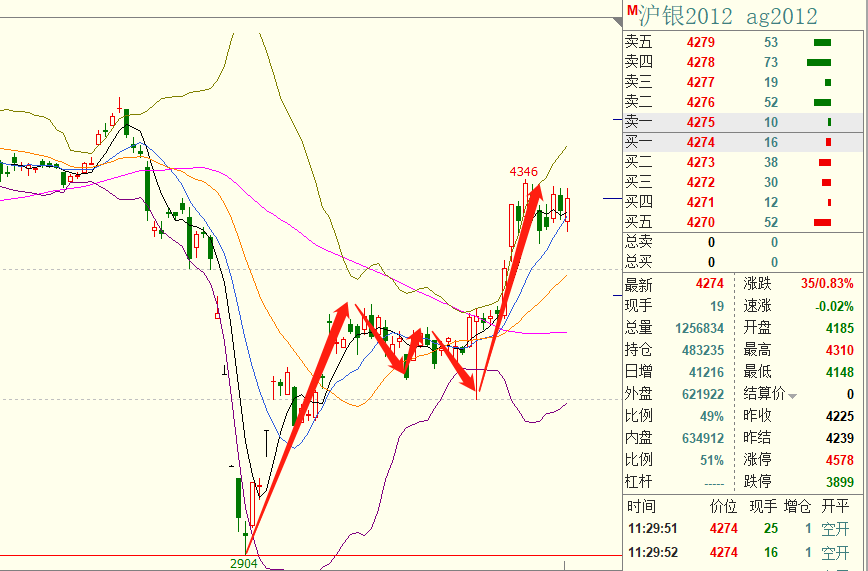Click the 持仓 value 483235
Image resolution: width=868 pixels, height=571 pixels.
pyautogui.click(x=702, y=350)
